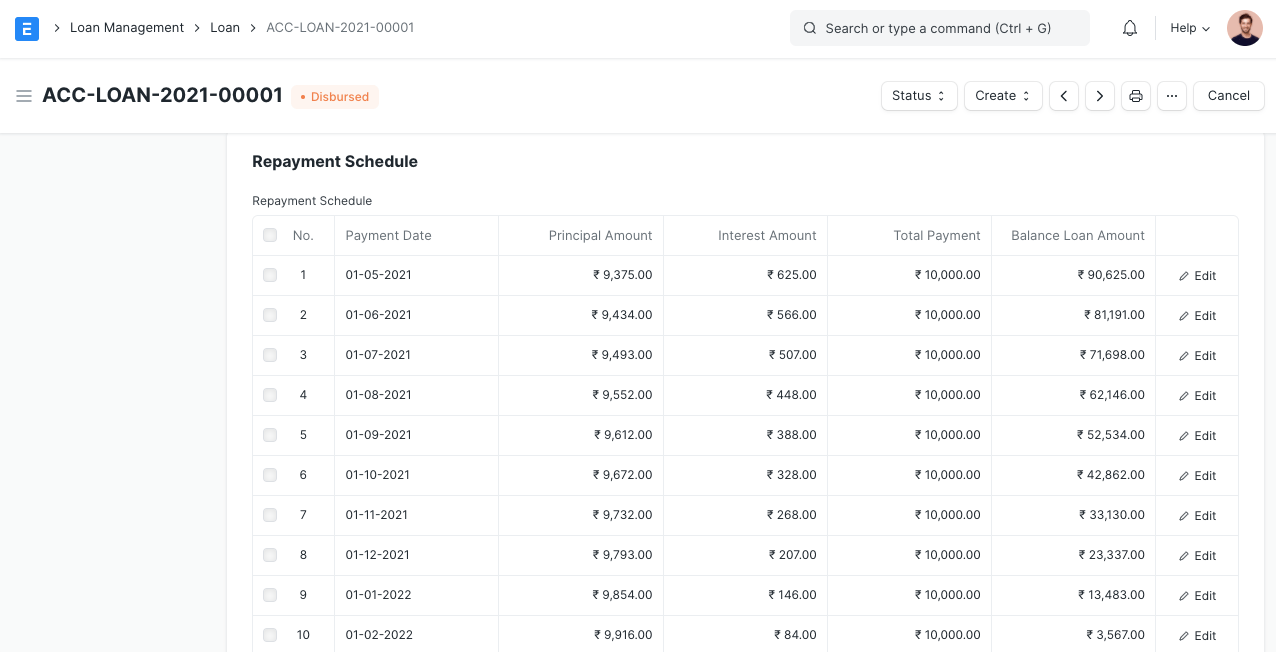This screenshot has height=652, width=1276.
Task: Go to the previous loan record
Action: tap(1063, 96)
